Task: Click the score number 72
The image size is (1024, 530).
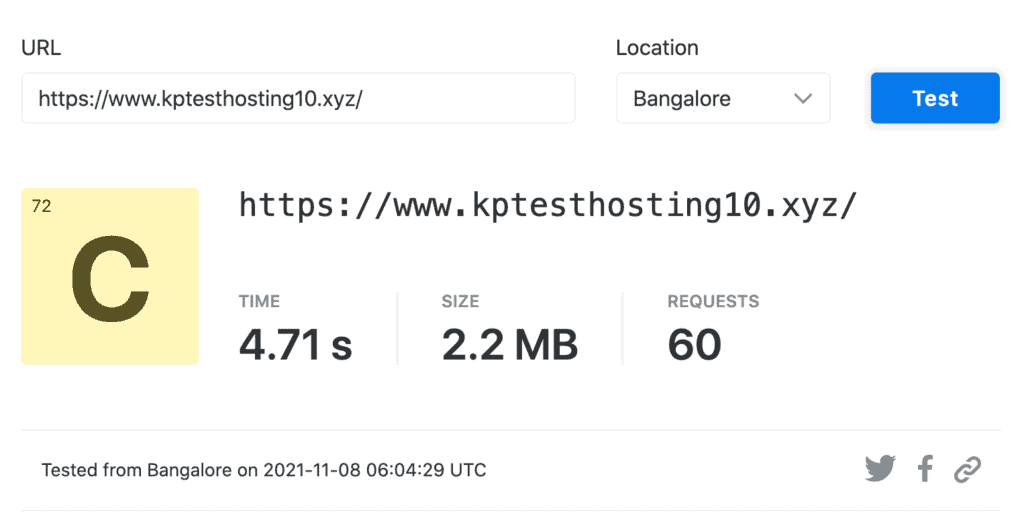Action: point(42,207)
